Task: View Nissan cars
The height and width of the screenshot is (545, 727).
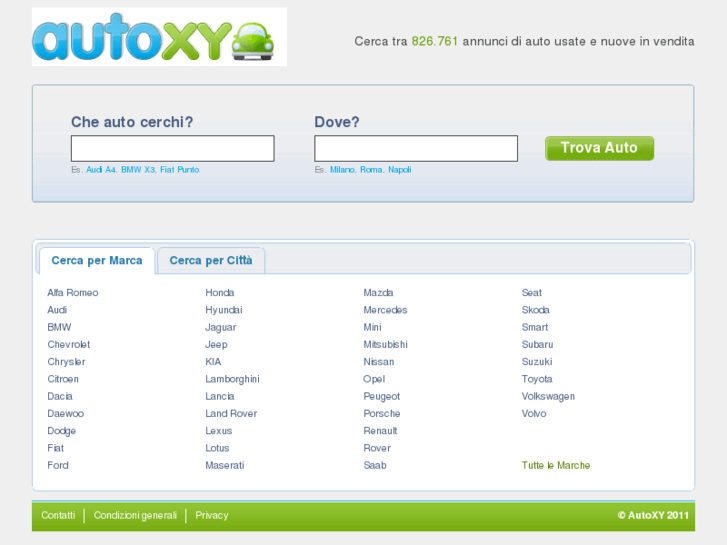Action: [x=379, y=362]
